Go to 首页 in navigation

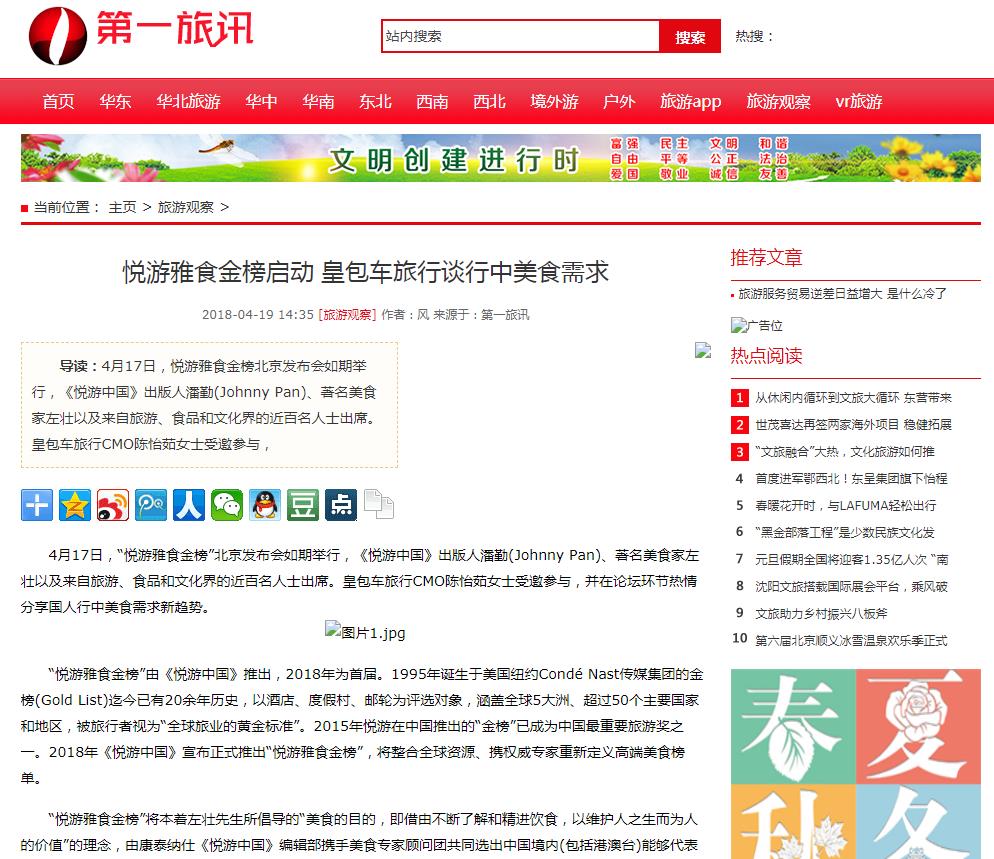tap(58, 101)
